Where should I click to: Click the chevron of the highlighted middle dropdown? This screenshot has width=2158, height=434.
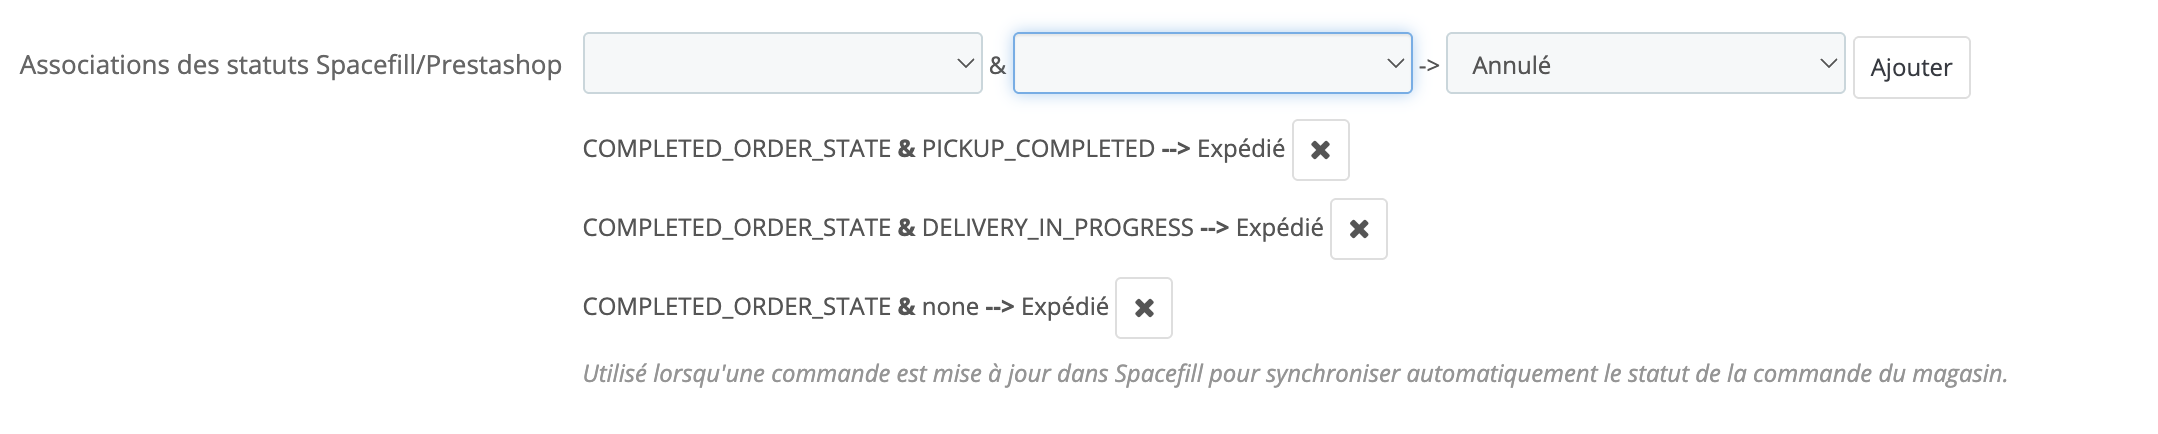(1396, 64)
